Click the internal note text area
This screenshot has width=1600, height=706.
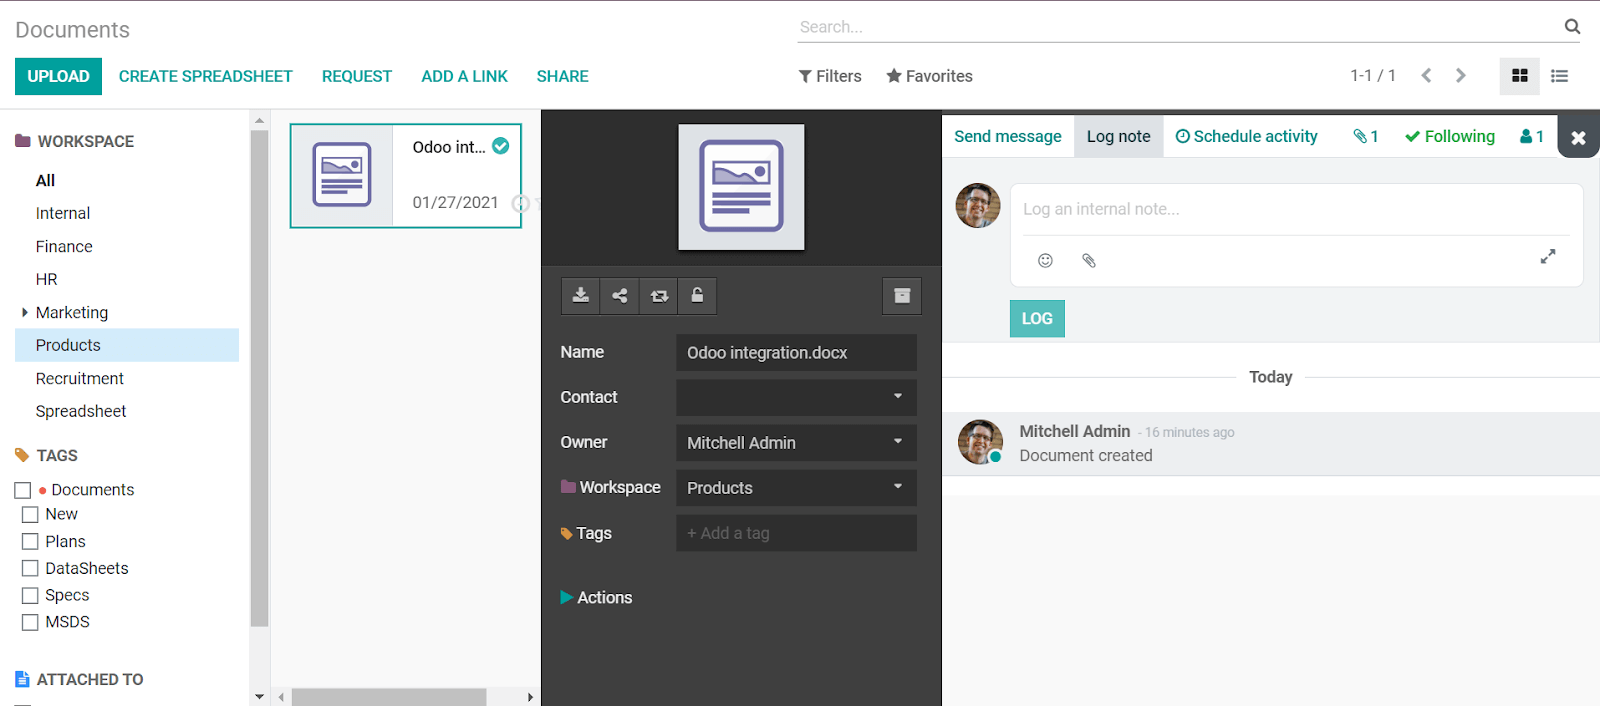[x=1296, y=209]
